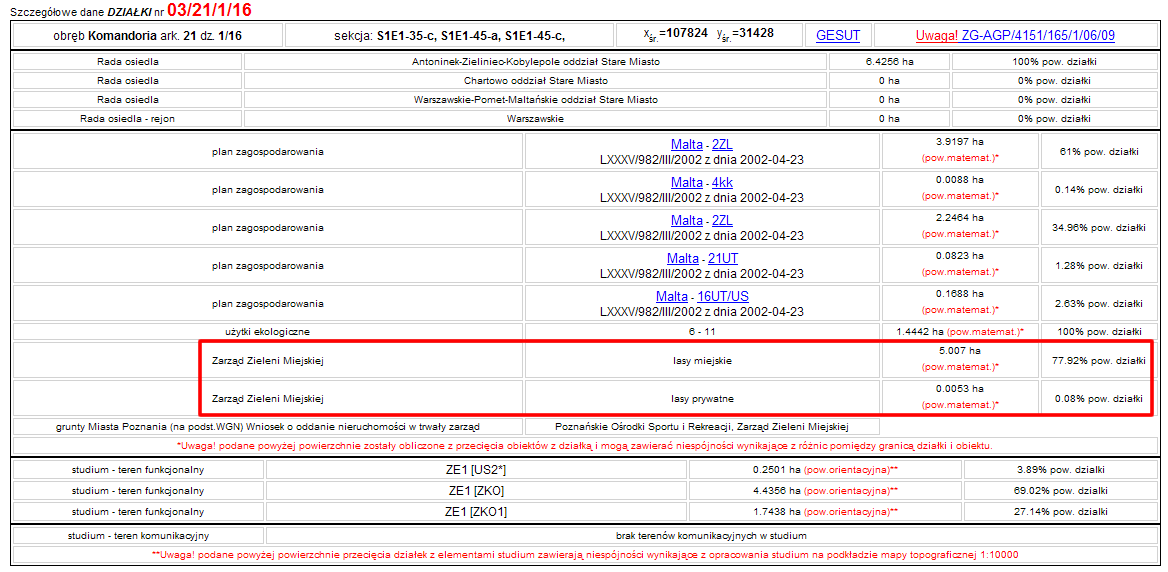This screenshot has width=1168, height=572.
Task: Select the Antoninek-Zieliniec-Kobylepole district cell
Action: (536, 61)
